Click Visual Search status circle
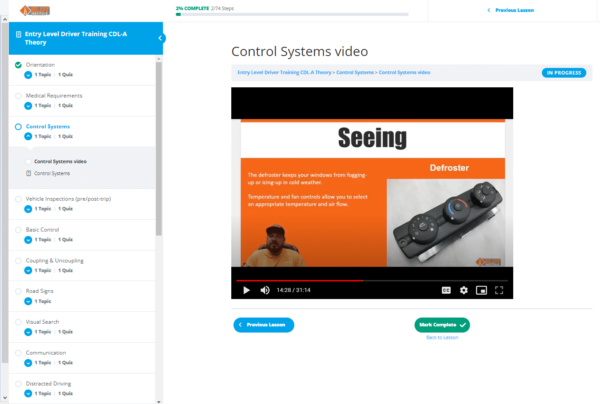This screenshot has height=404, width=600. pyautogui.click(x=18, y=322)
